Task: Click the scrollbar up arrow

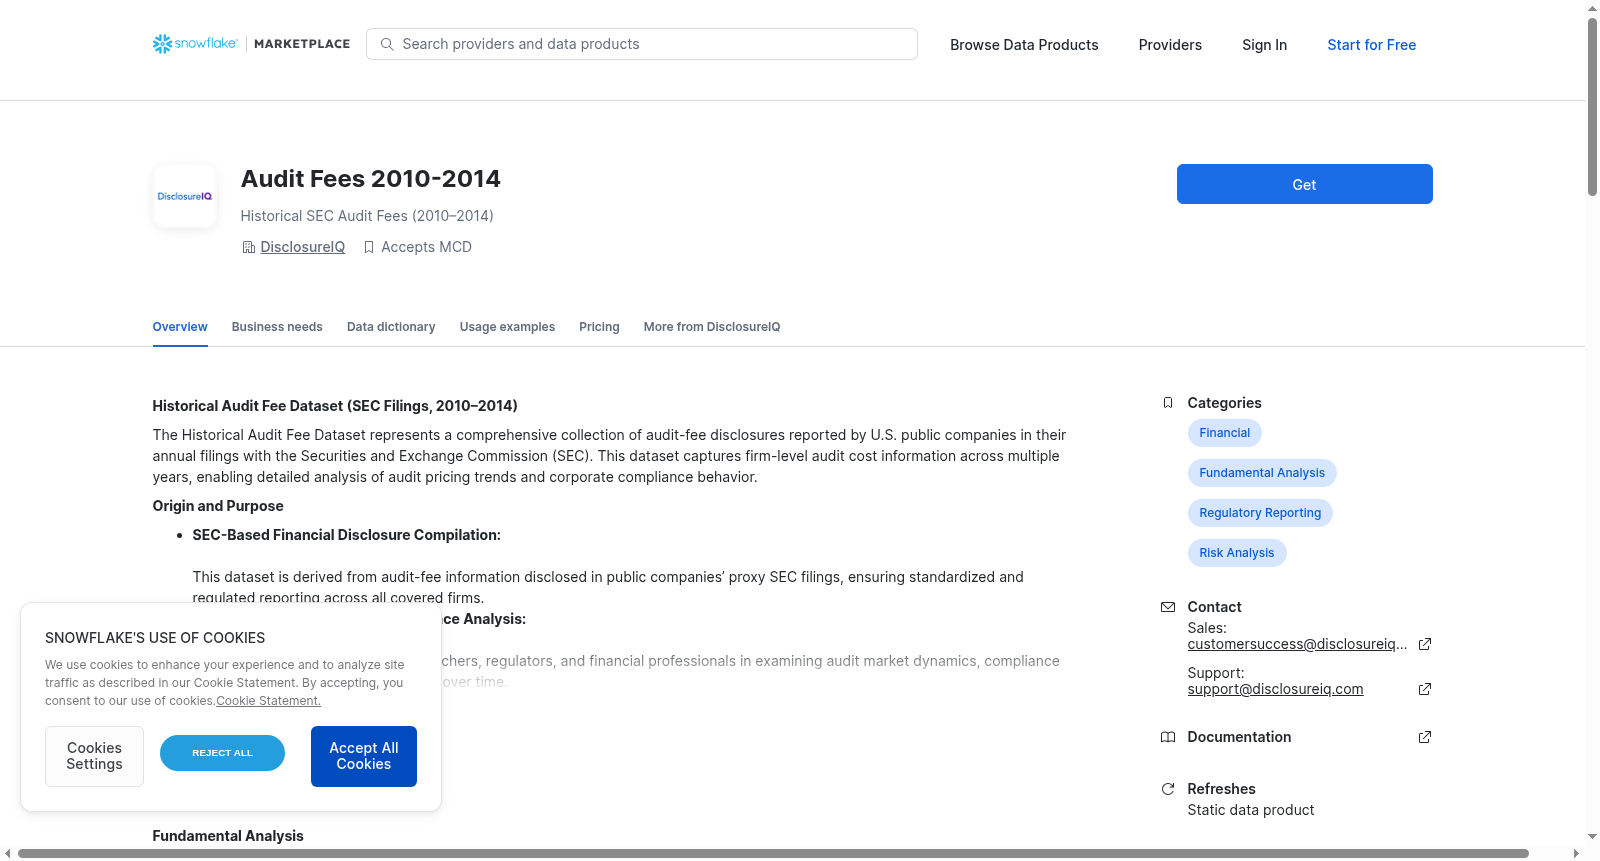Action: click(x=1592, y=8)
